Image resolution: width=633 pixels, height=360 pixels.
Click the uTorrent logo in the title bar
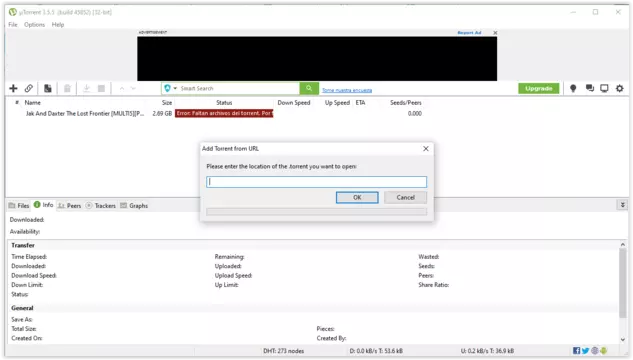coord(13,12)
